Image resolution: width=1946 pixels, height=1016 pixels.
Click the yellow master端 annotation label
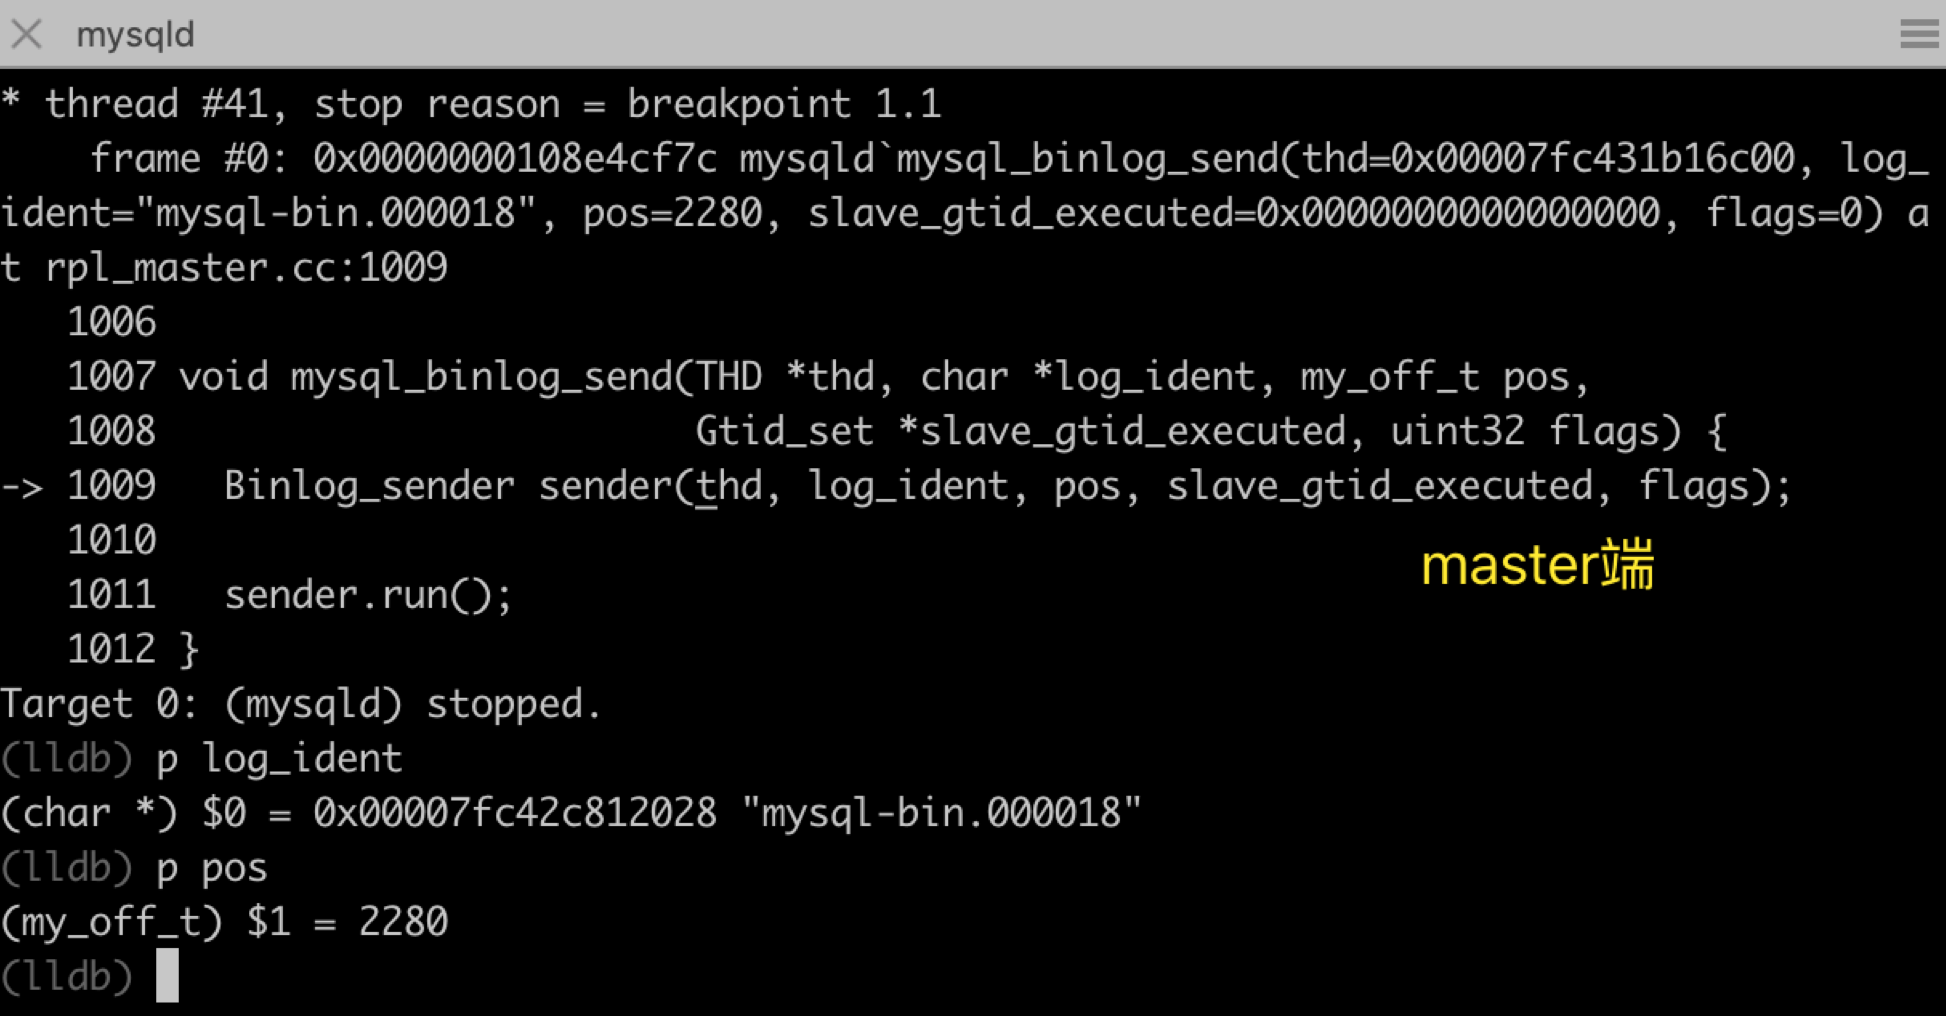pyautogui.click(x=1537, y=565)
